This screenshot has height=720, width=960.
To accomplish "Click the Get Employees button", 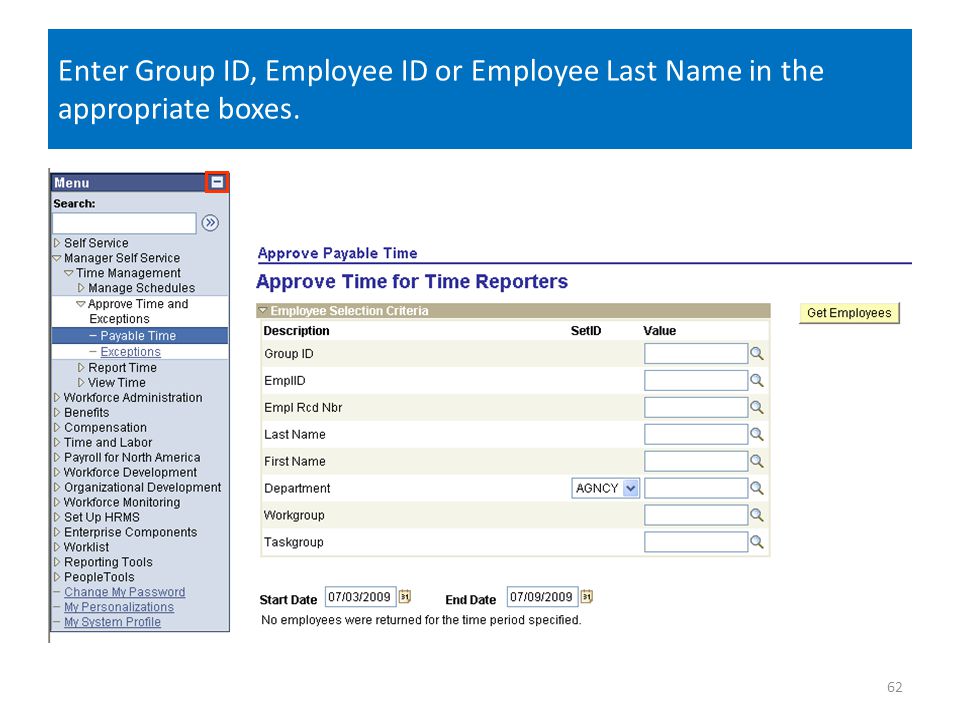I will coord(849,313).
